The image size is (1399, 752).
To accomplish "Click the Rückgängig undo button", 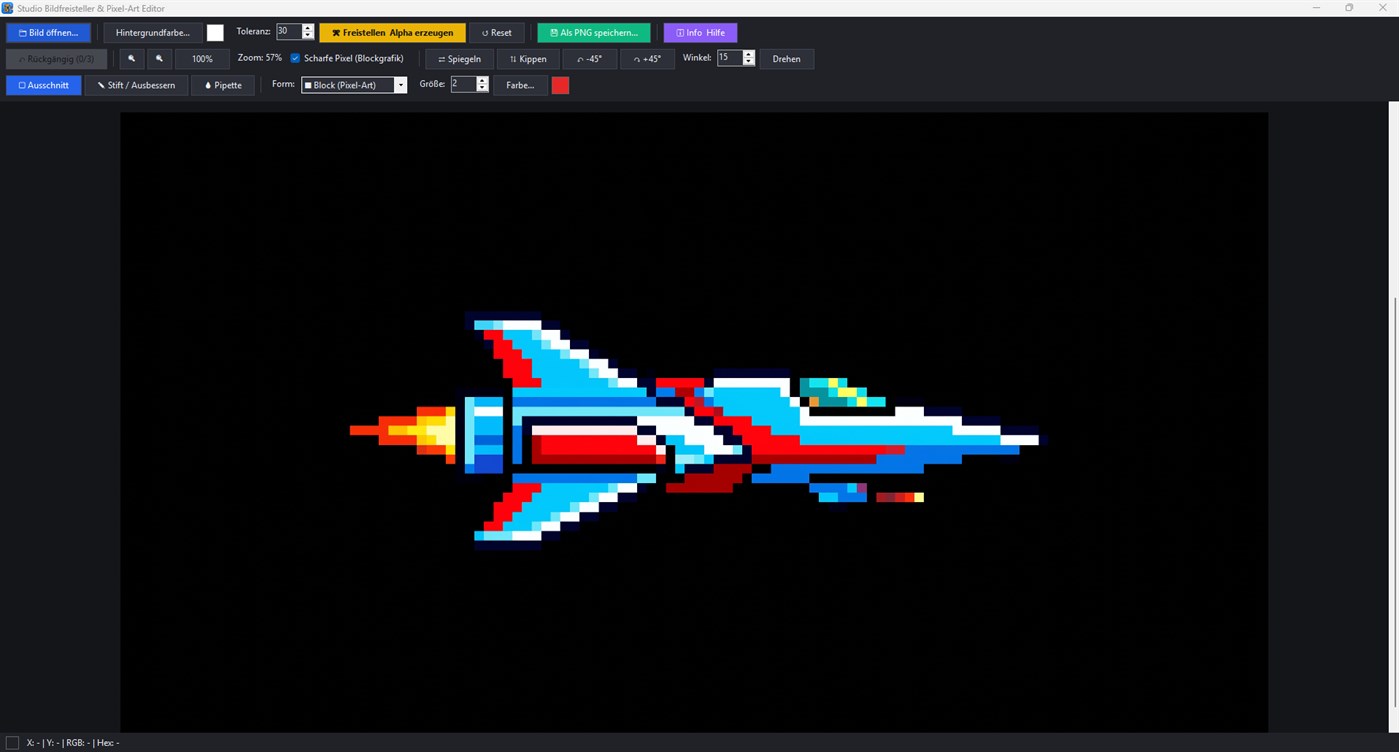I will [x=56, y=59].
